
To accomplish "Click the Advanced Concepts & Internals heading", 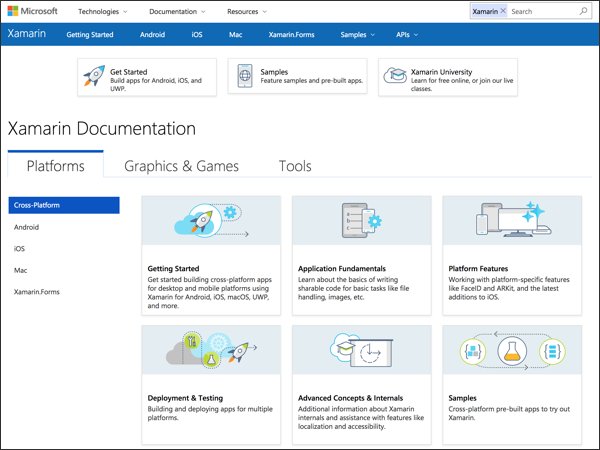I will (351, 398).
